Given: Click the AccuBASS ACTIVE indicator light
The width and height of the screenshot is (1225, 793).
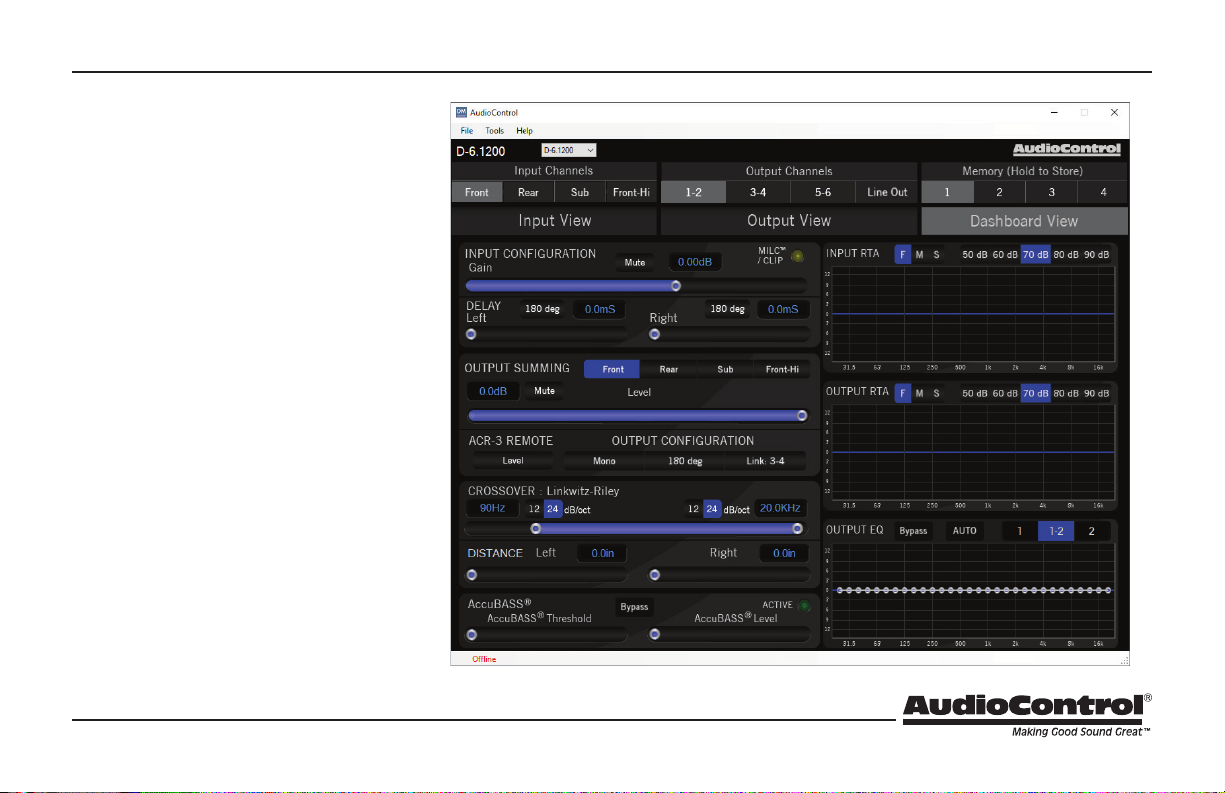Looking at the screenshot, I should (x=804, y=605).
